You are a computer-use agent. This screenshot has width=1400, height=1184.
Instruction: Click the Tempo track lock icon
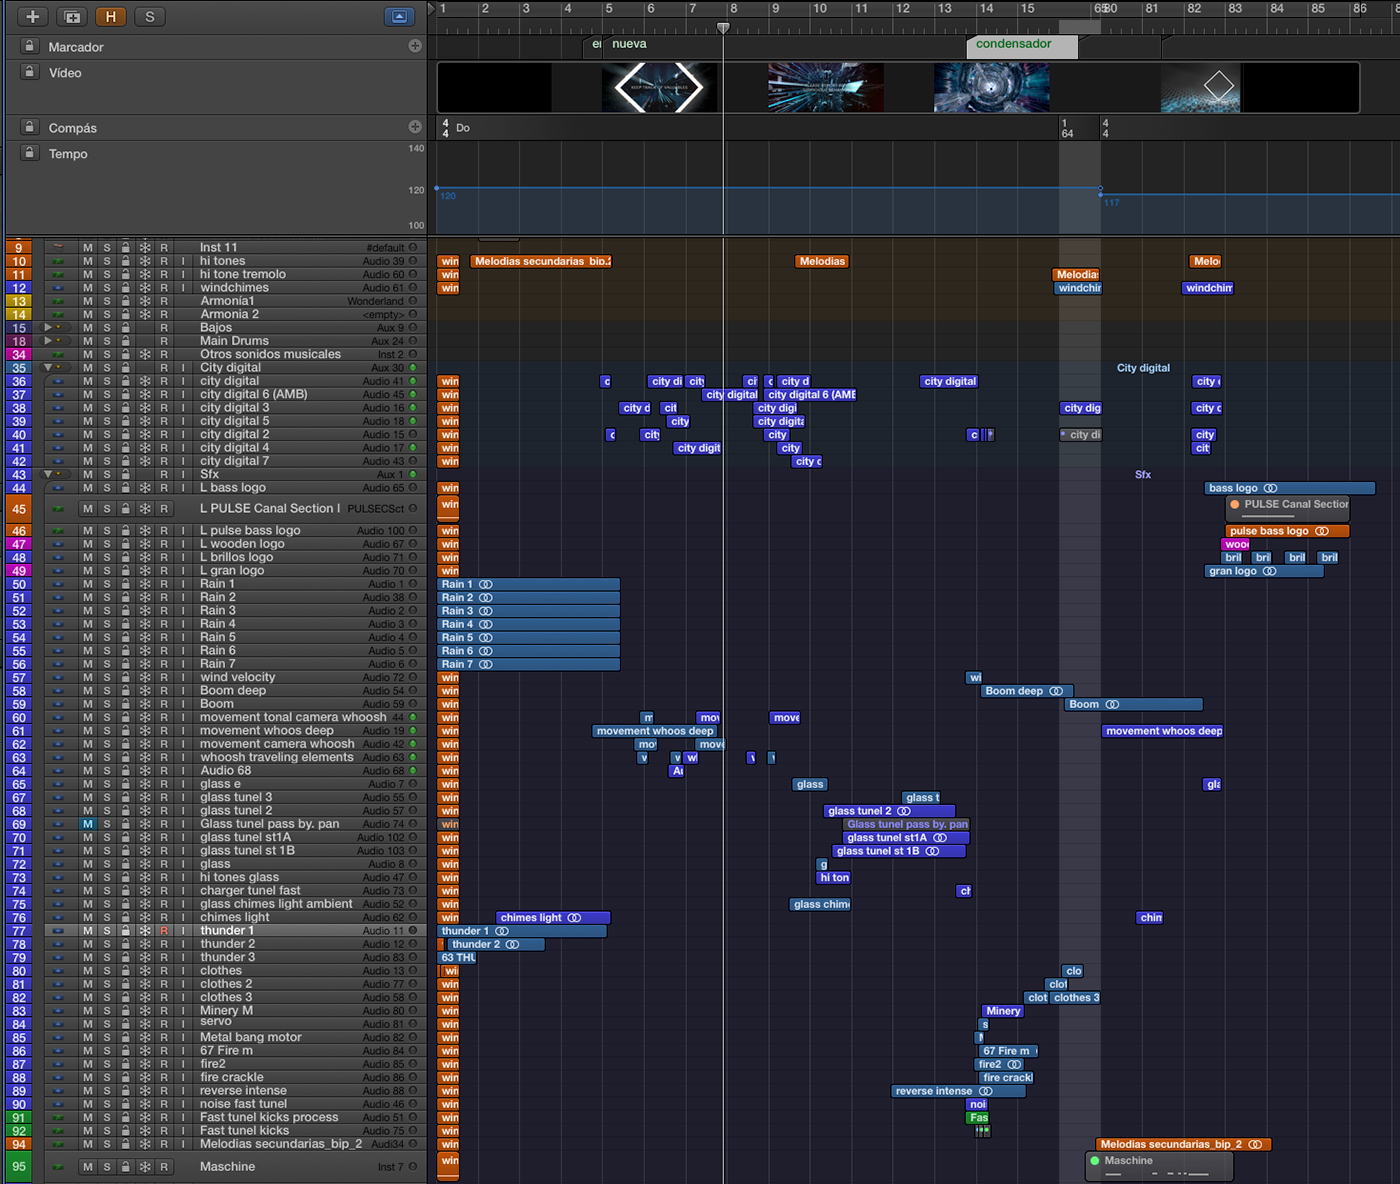click(x=30, y=153)
